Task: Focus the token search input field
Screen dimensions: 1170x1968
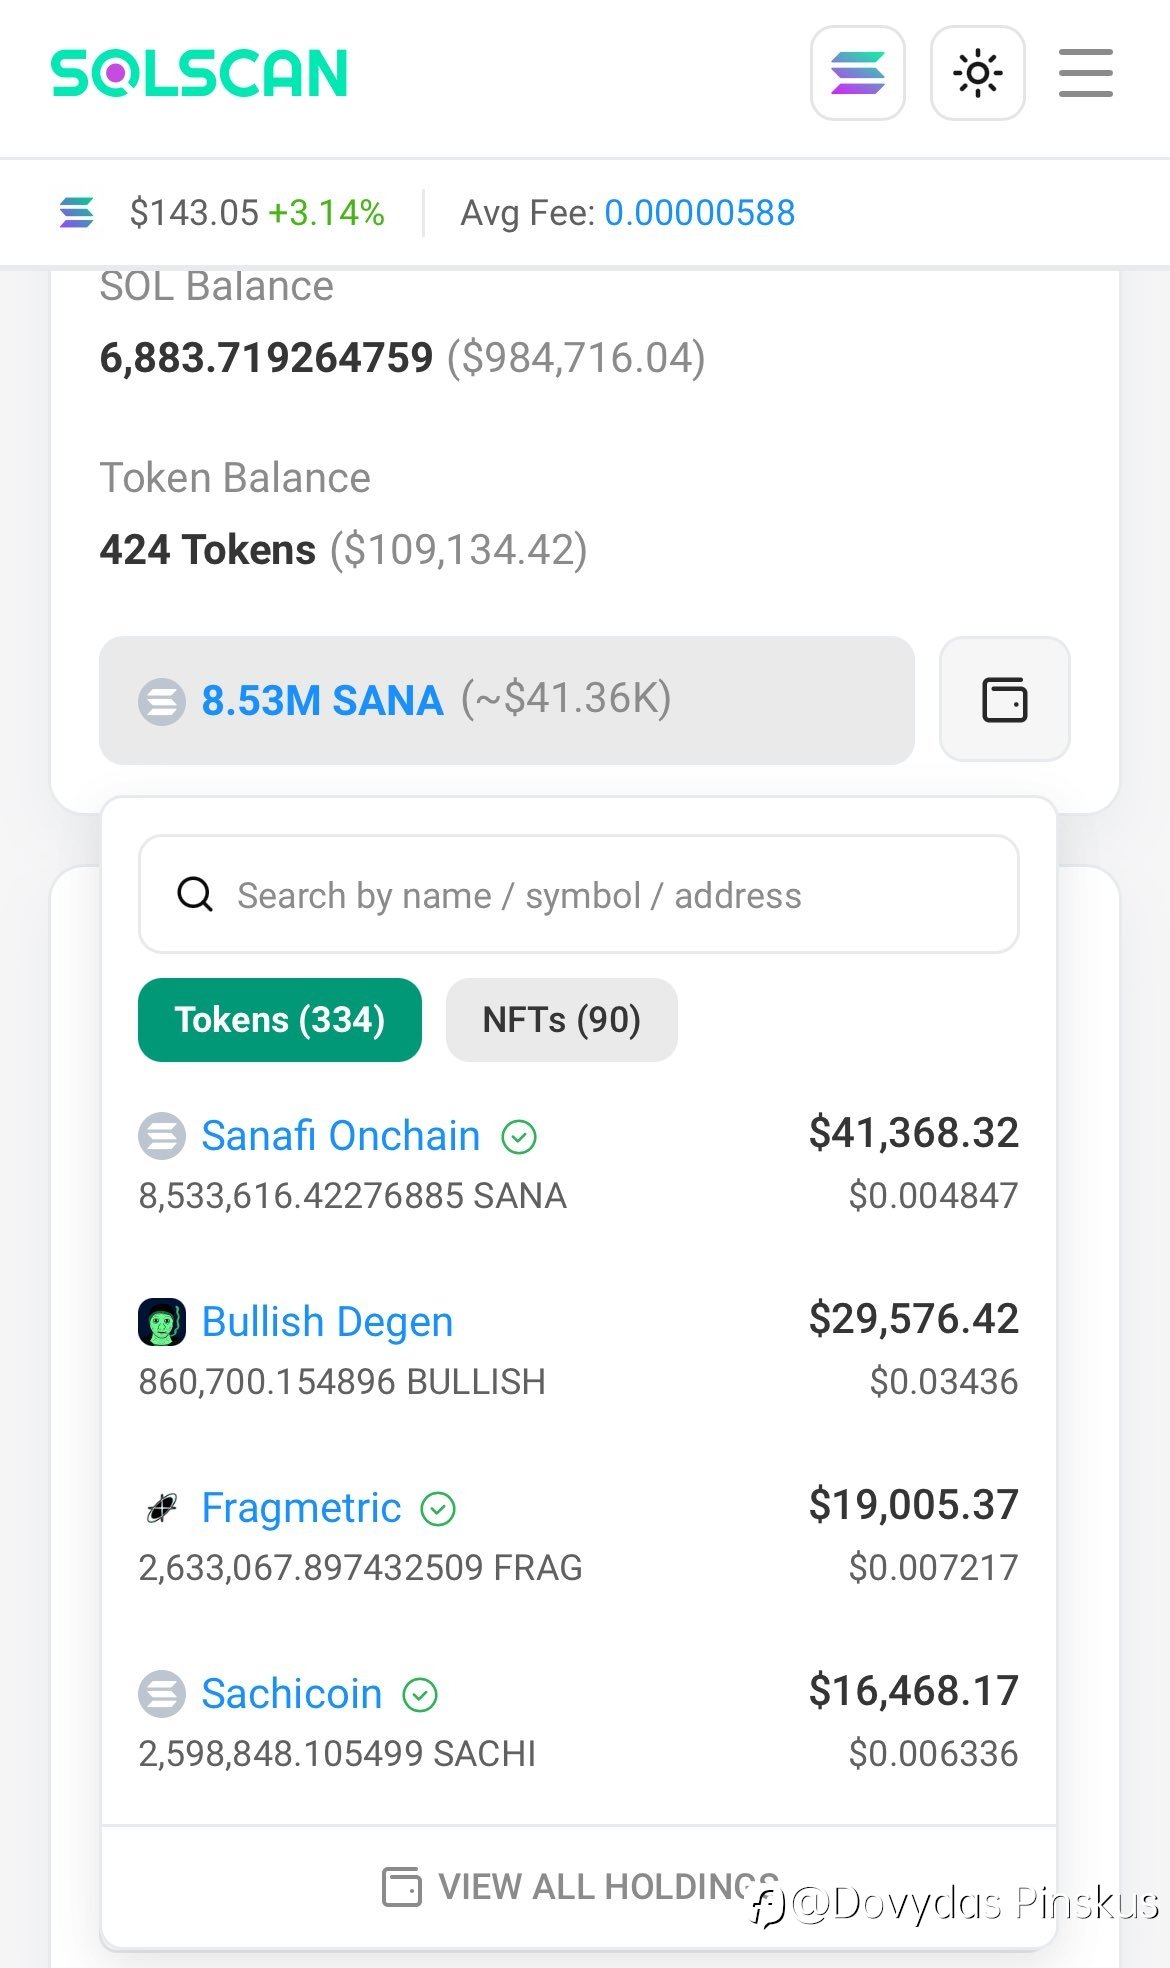Action: 600,895
